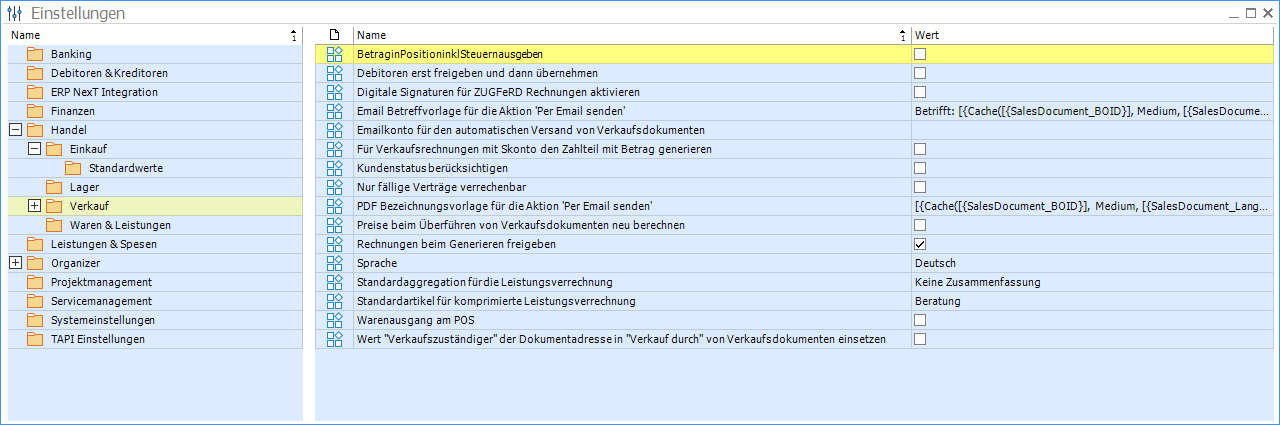Edit the PDF Bezeichnungsvorlage value field
The width and height of the screenshot is (1280, 425).
click(1094, 206)
